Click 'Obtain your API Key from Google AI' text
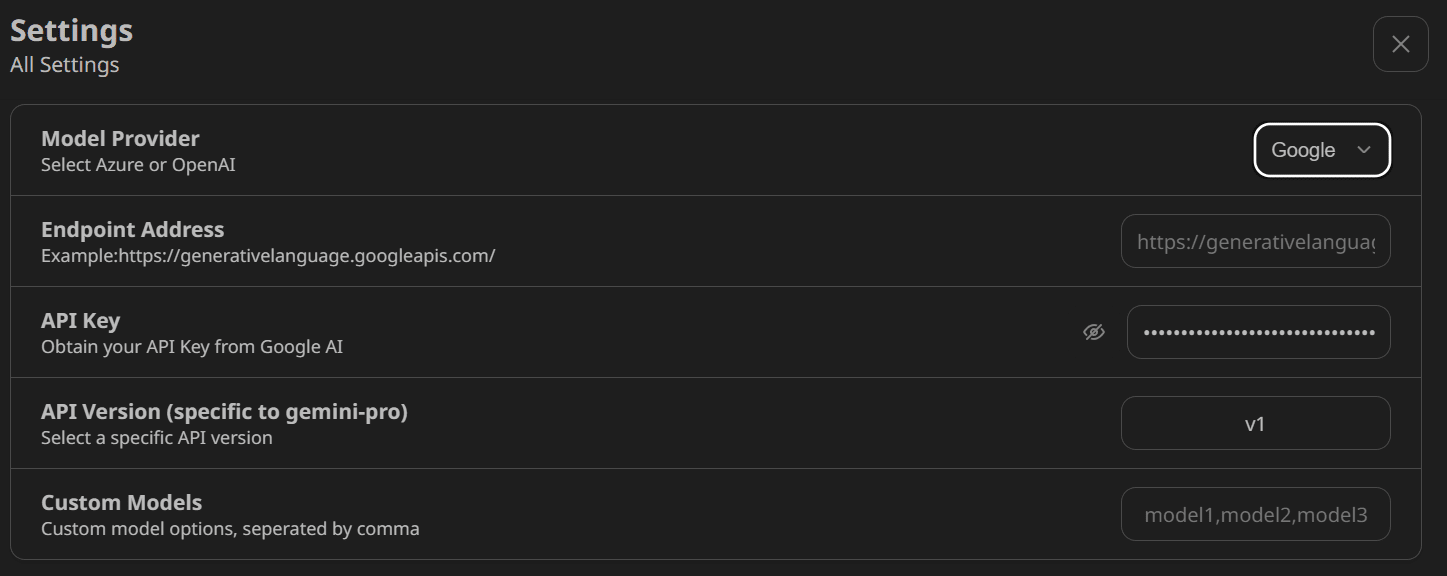Screen dimensions: 1447x576 click(192, 347)
